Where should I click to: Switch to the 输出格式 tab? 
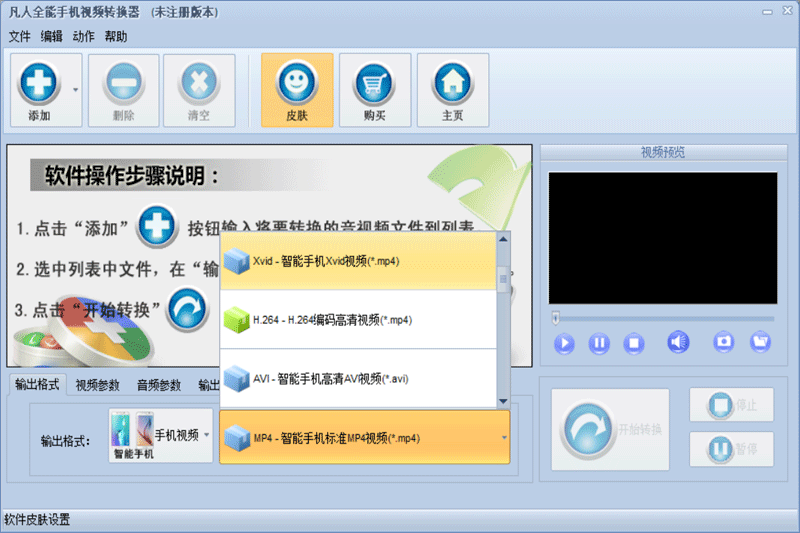pyautogui.click(x=37, y=385)
